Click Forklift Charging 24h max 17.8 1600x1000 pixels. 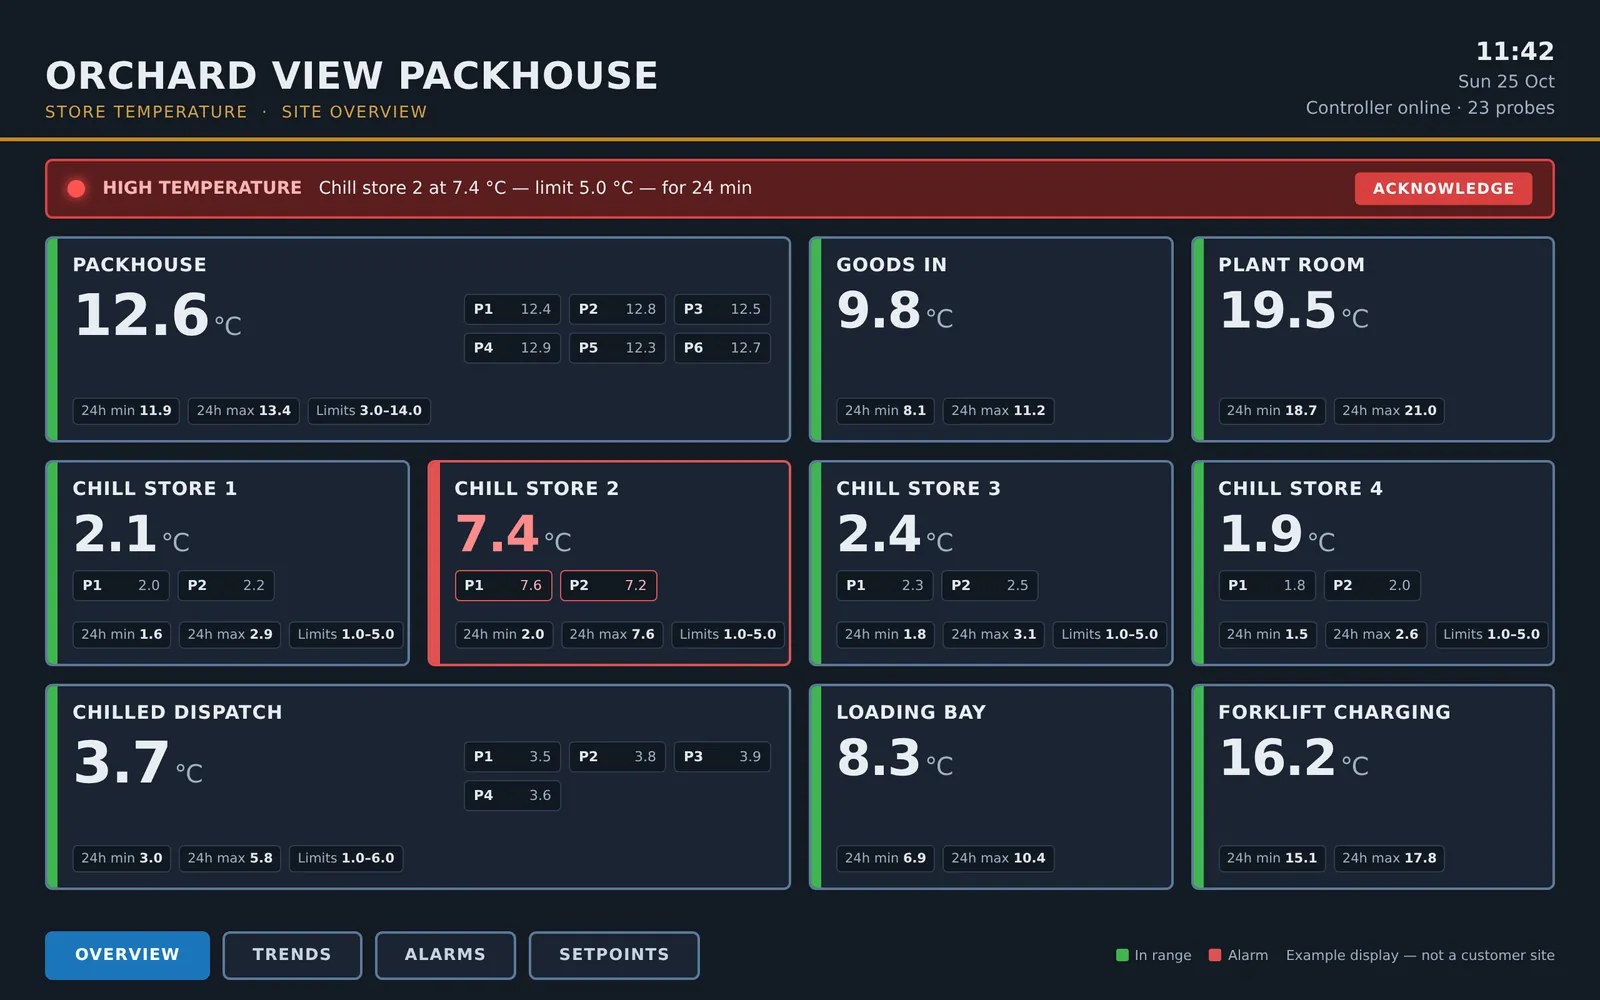click(1389, 858)
